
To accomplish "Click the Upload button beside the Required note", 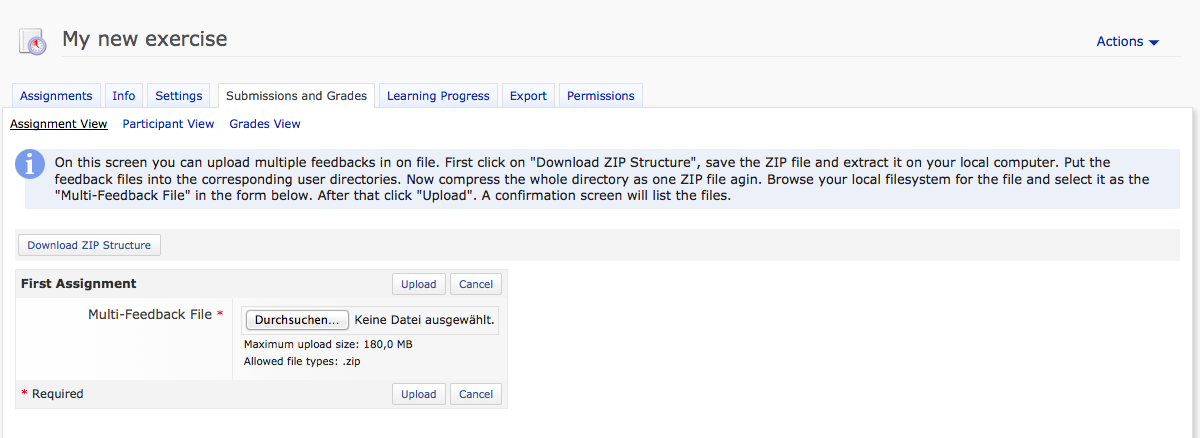I will (418, 394).
